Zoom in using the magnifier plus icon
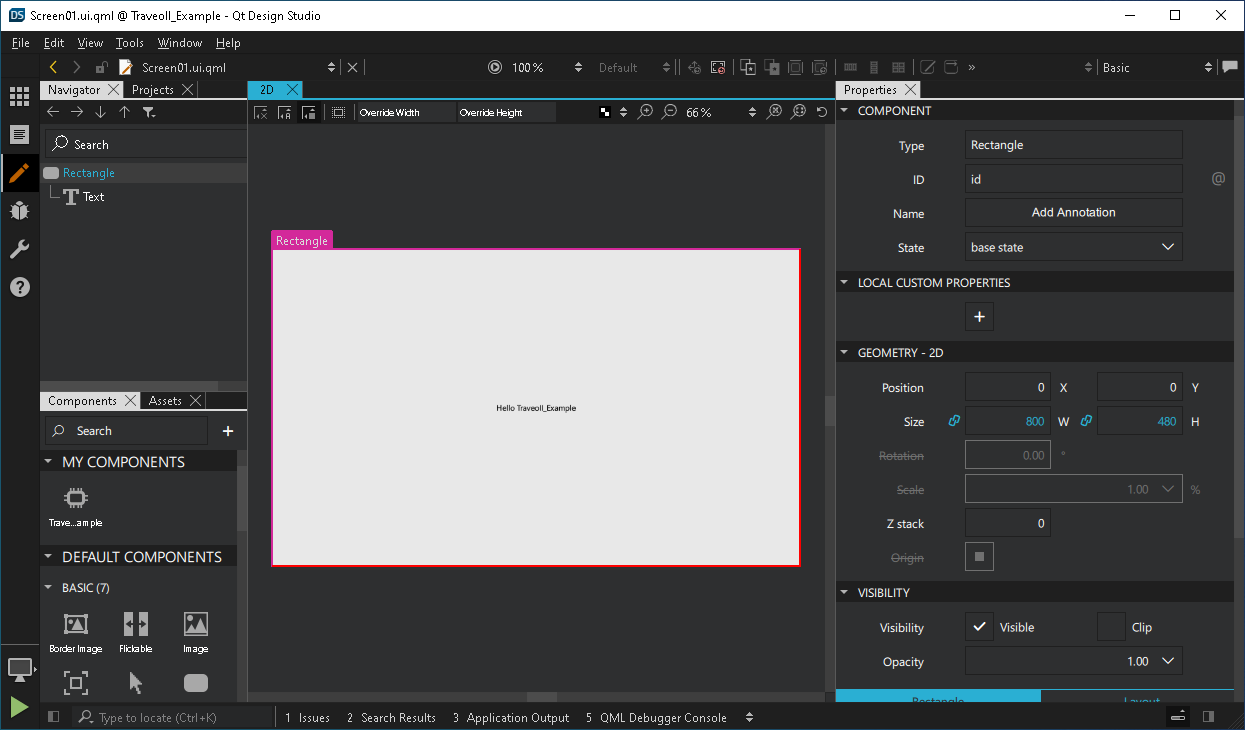 [x=645, y=111]
